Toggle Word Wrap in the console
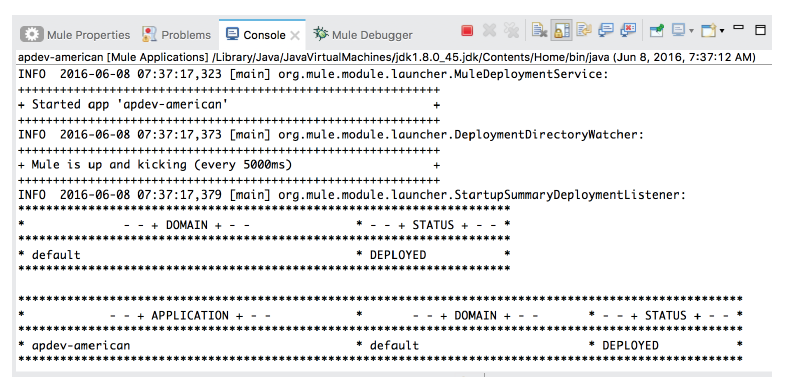 coord(583,31)
